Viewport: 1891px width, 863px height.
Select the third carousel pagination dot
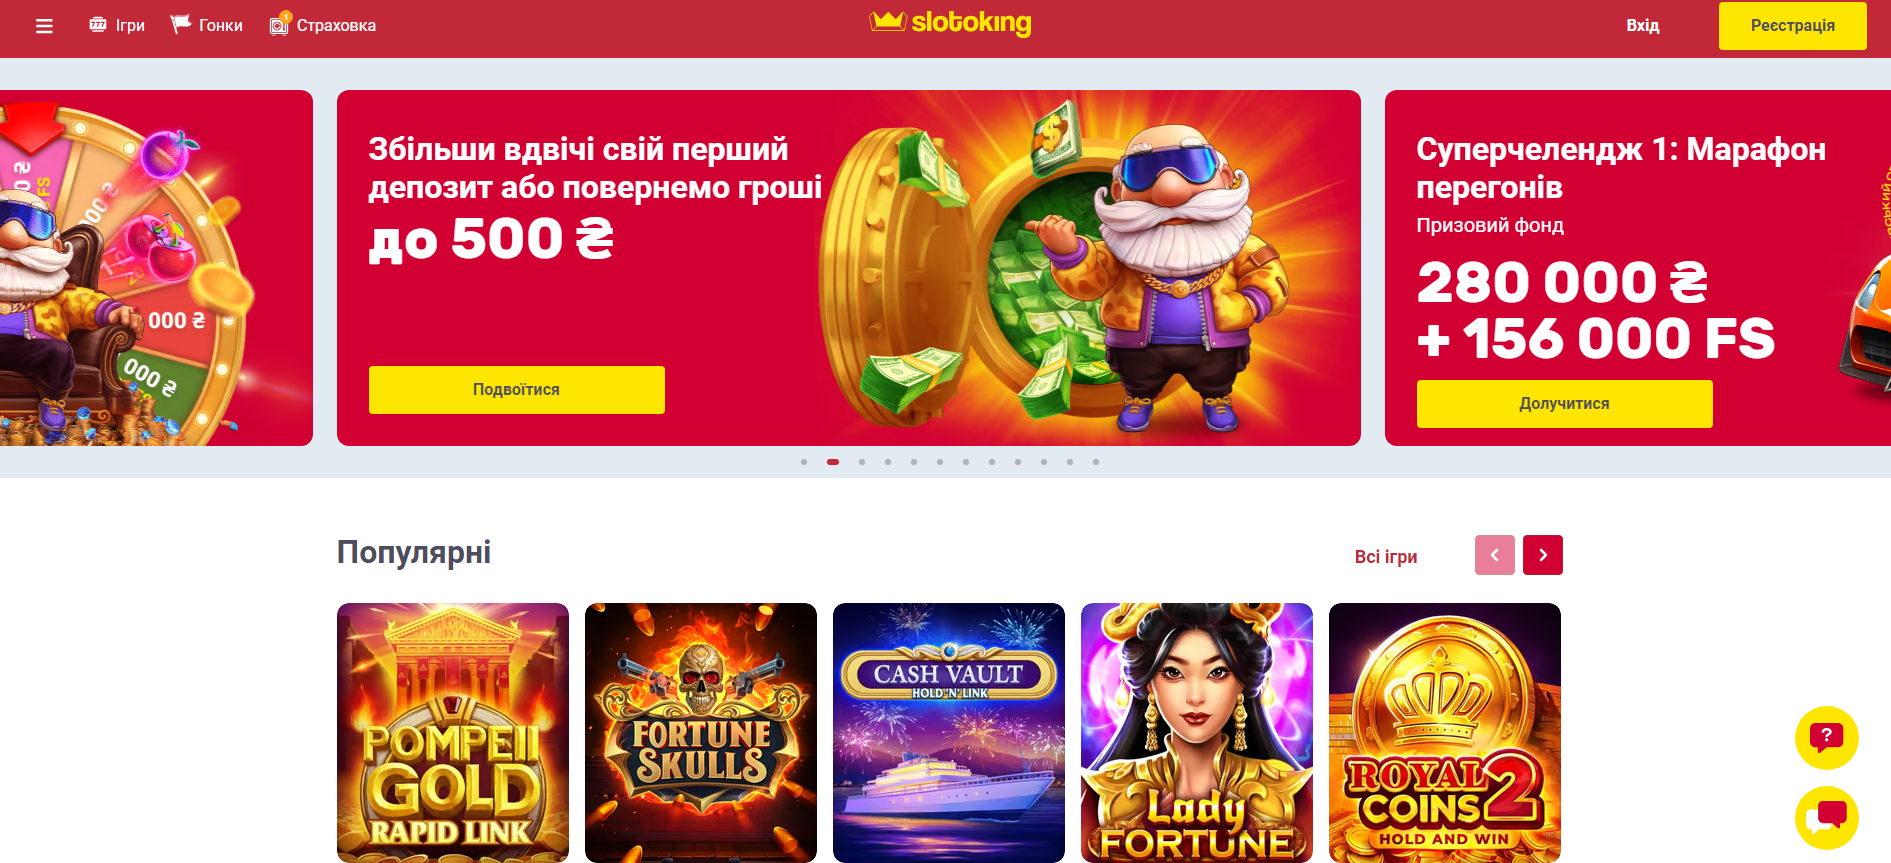point(862,462)
